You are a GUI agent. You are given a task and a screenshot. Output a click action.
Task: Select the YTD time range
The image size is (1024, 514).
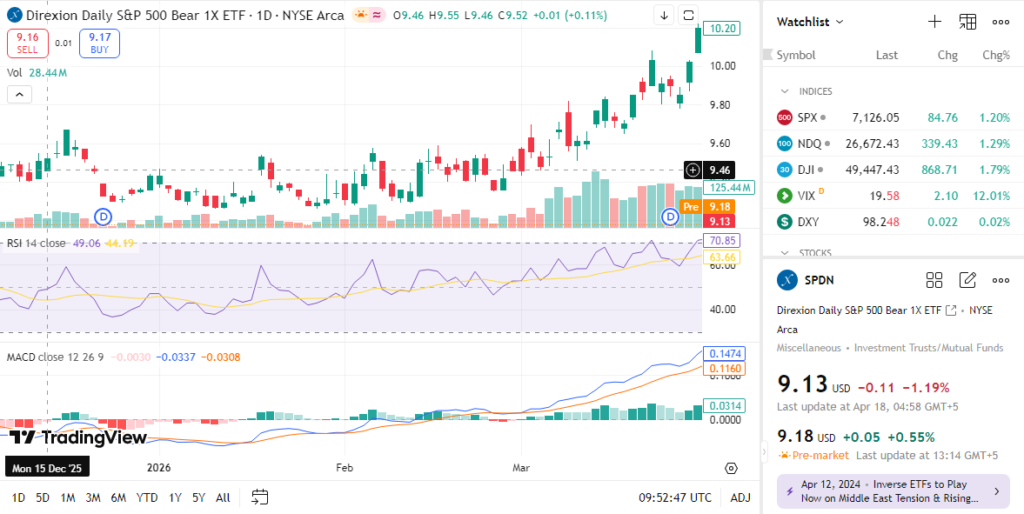click(146, 497)
